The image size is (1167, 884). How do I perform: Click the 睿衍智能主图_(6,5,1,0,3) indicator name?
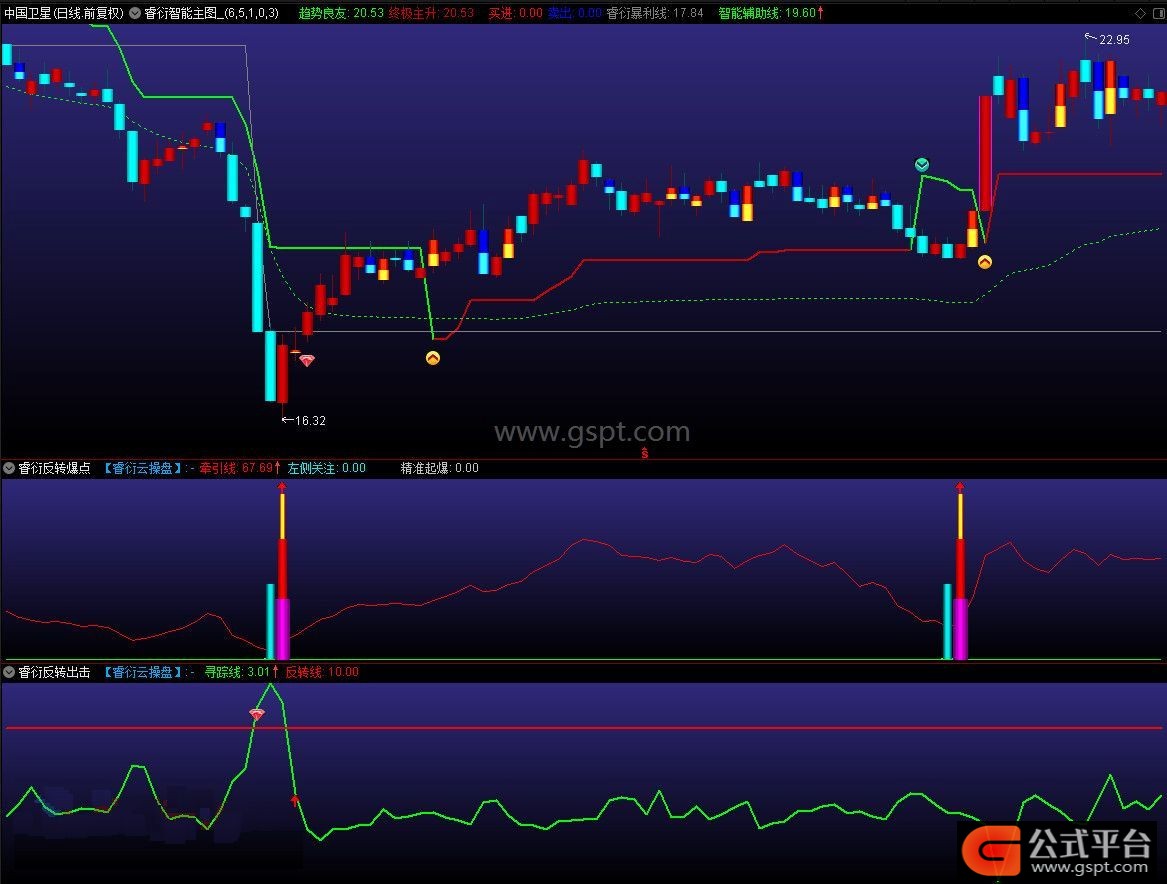point(211,13)
